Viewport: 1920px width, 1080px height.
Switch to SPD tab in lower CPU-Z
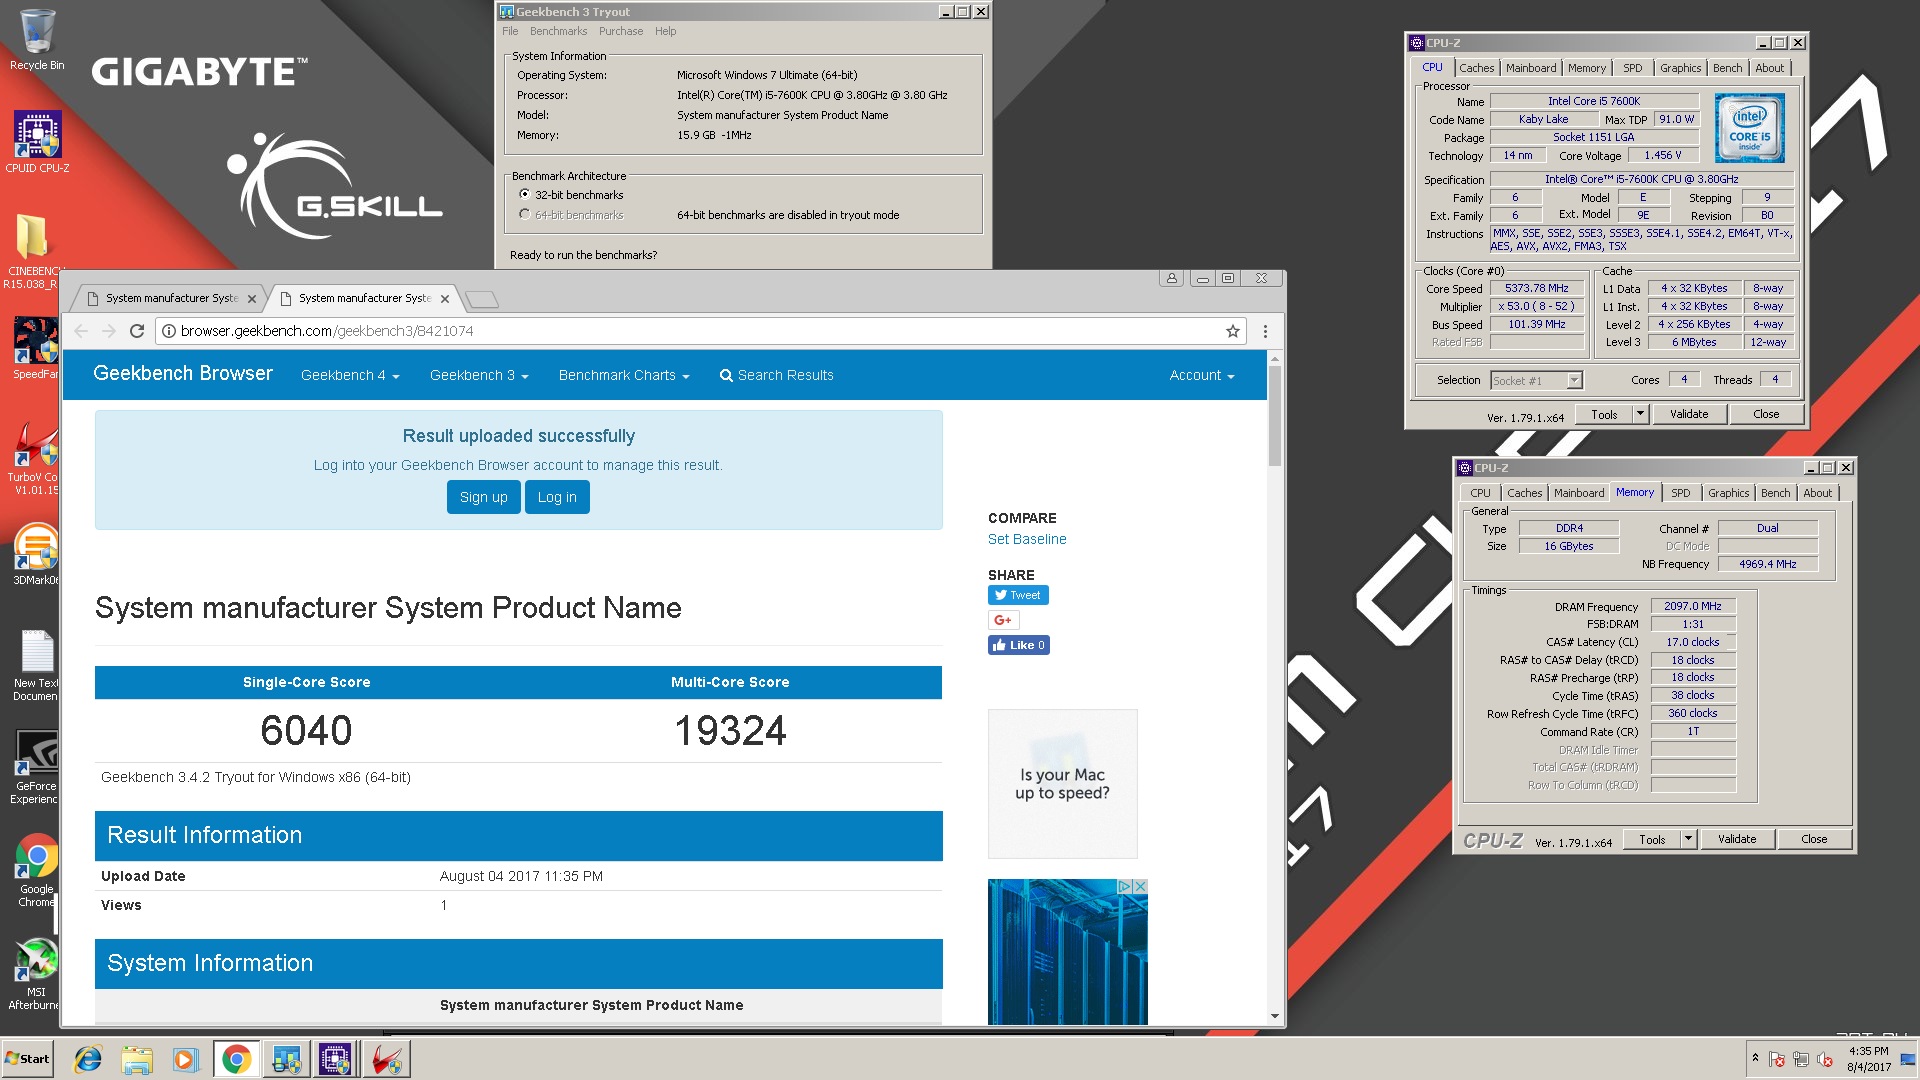click(x=1681, y=493)
